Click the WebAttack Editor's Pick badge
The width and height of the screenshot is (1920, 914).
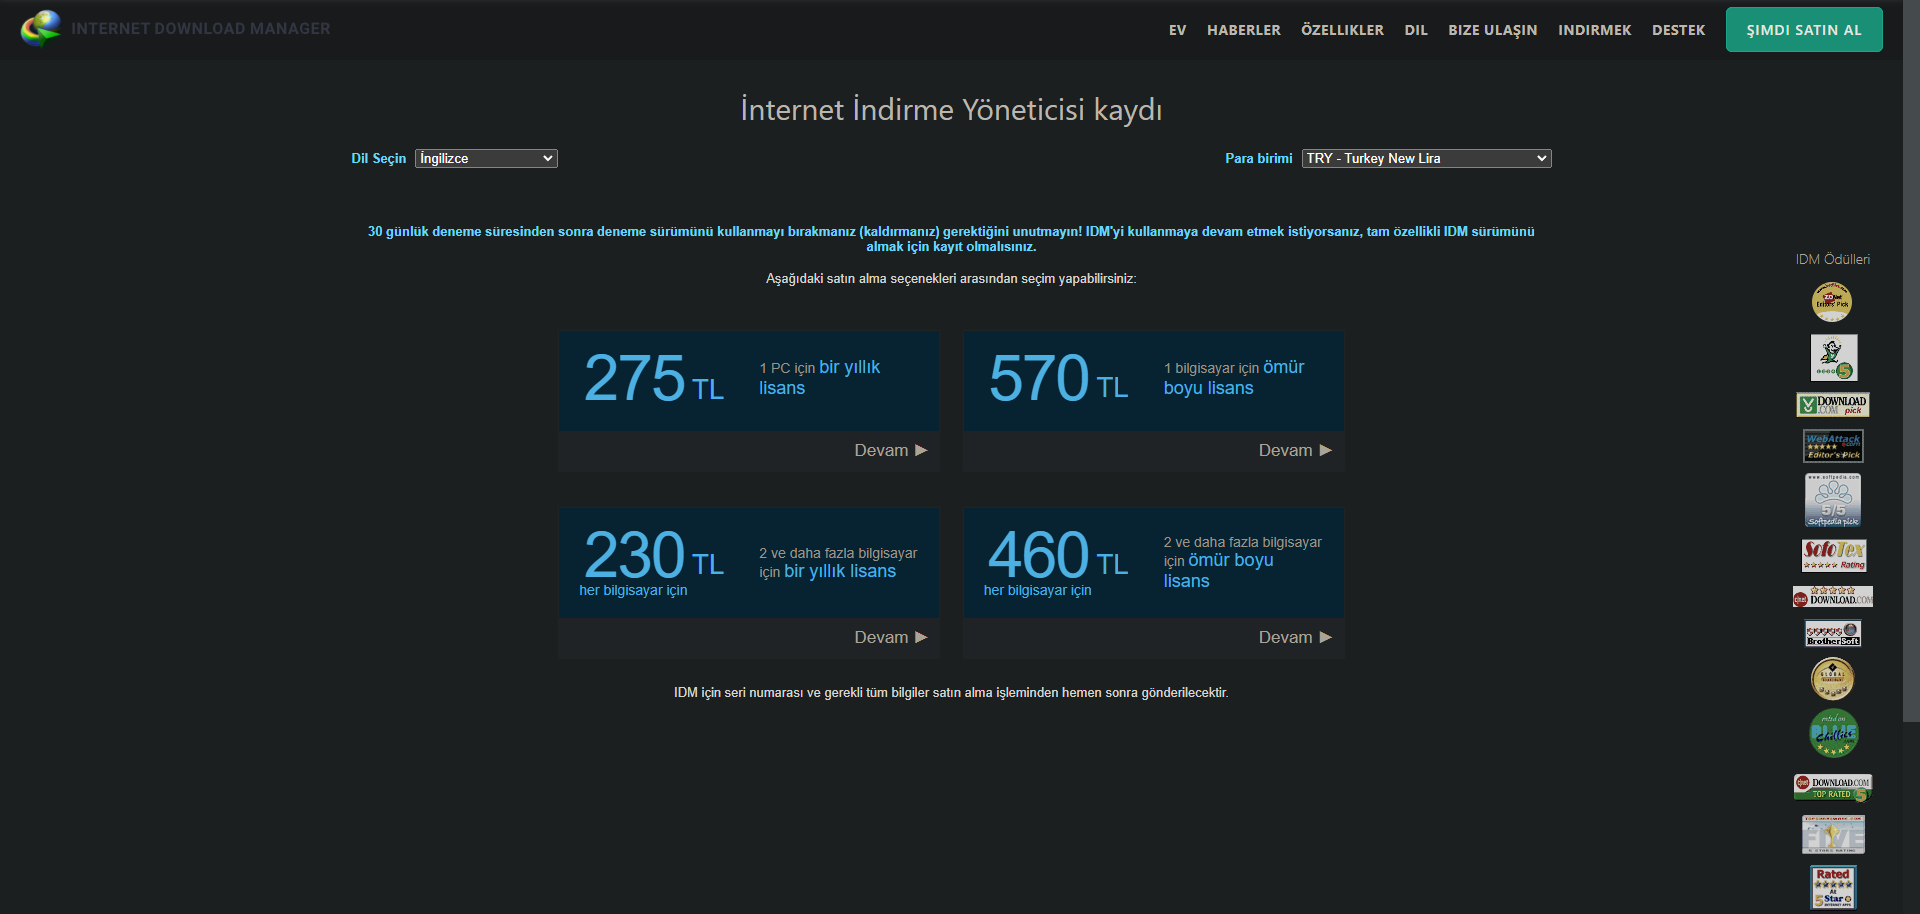(1833, 446)
